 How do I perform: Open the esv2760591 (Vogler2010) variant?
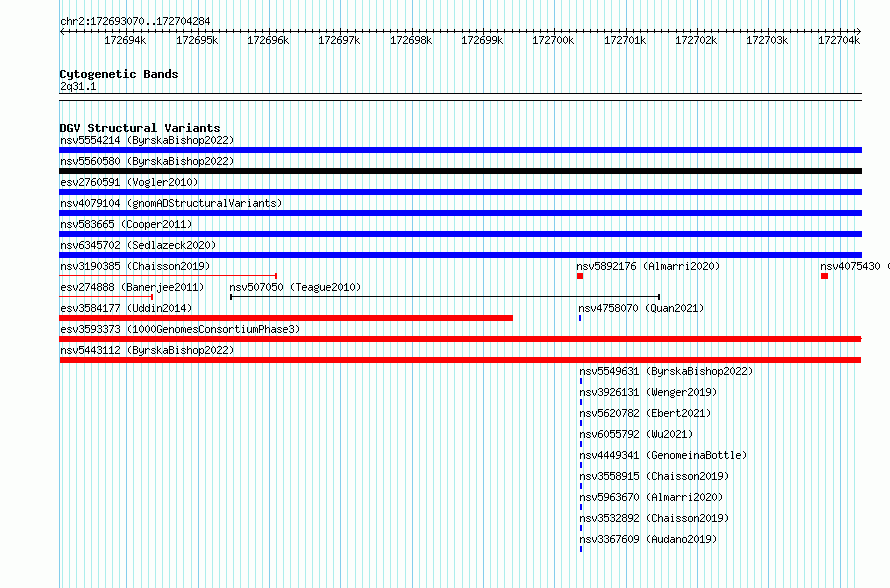pos(129,182)
